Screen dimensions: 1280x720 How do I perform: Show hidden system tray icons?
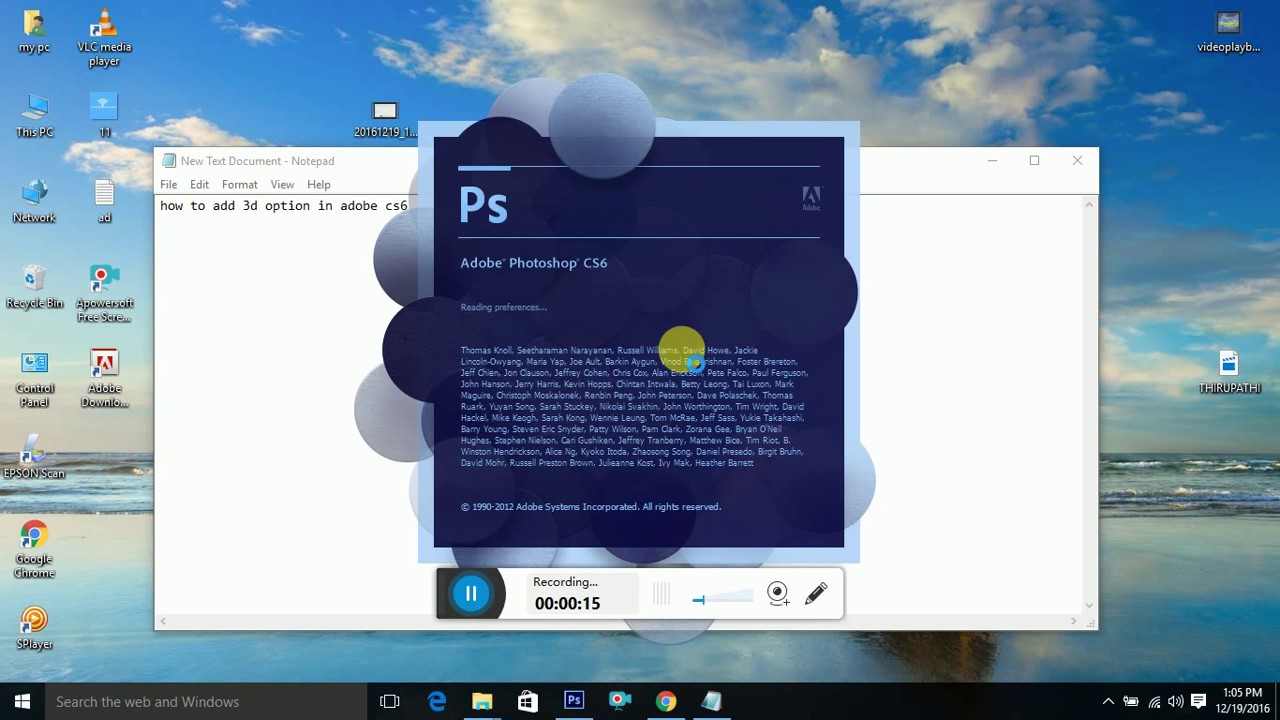[x=1108, y=702]
